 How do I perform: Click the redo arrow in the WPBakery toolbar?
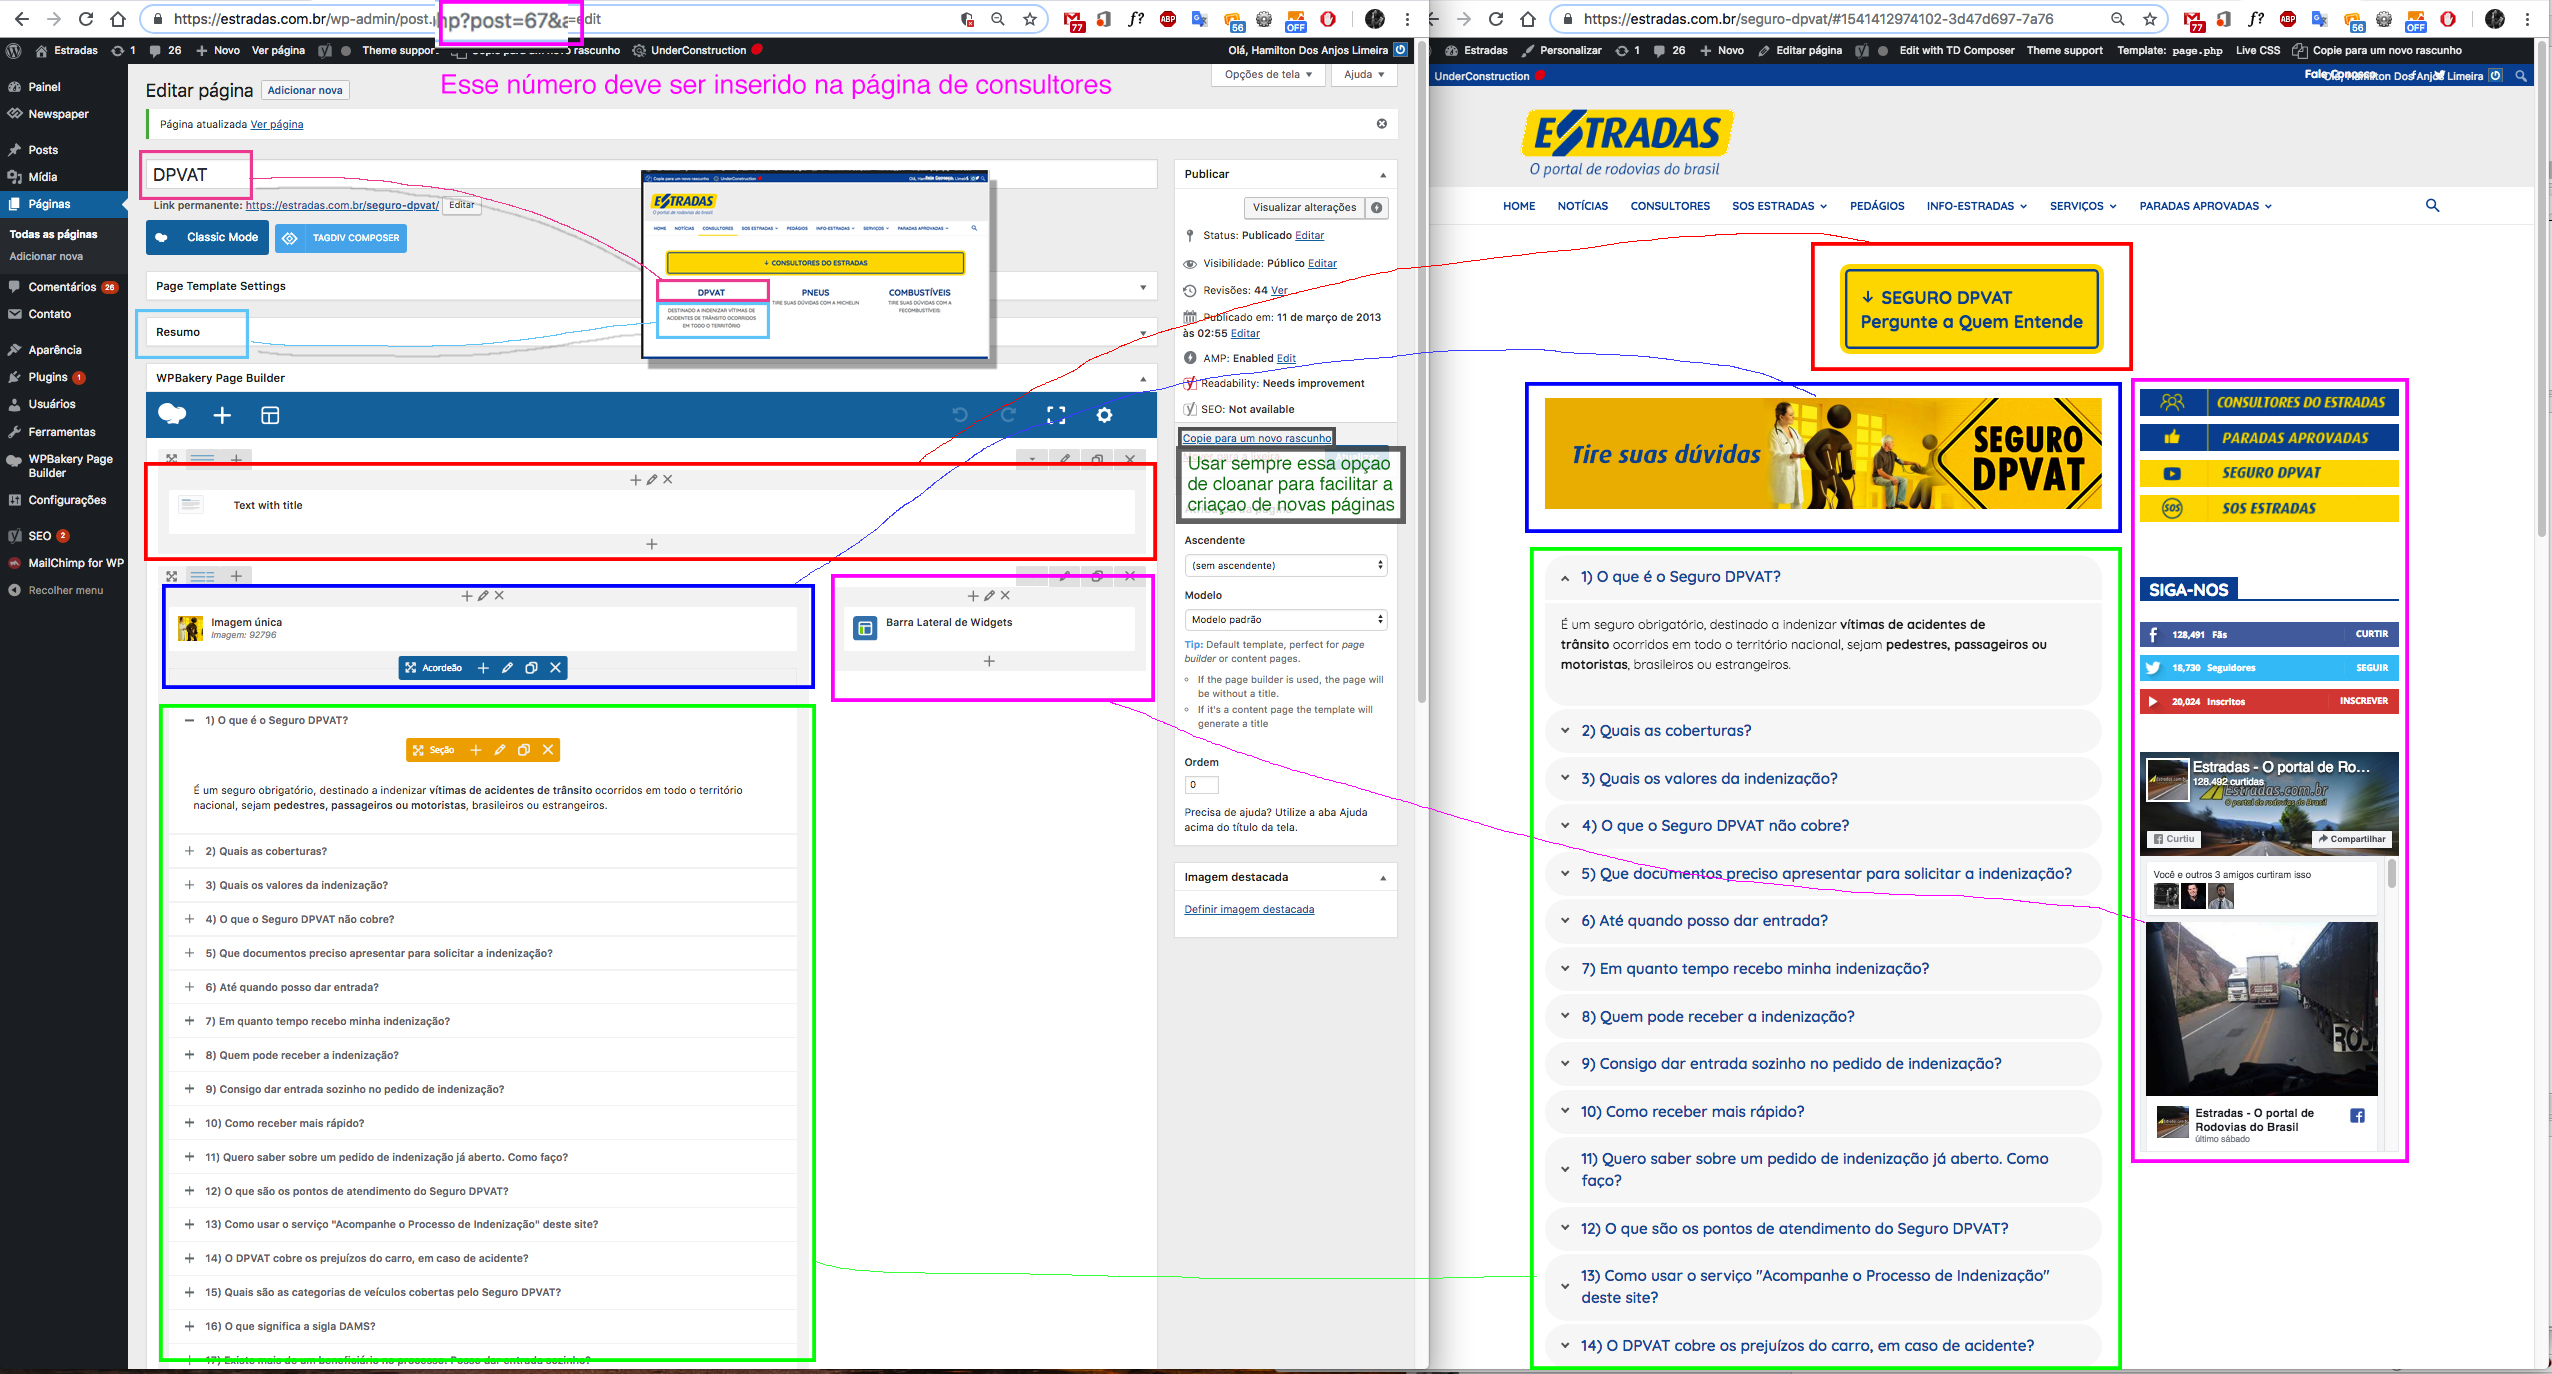tap(1008, 415)
